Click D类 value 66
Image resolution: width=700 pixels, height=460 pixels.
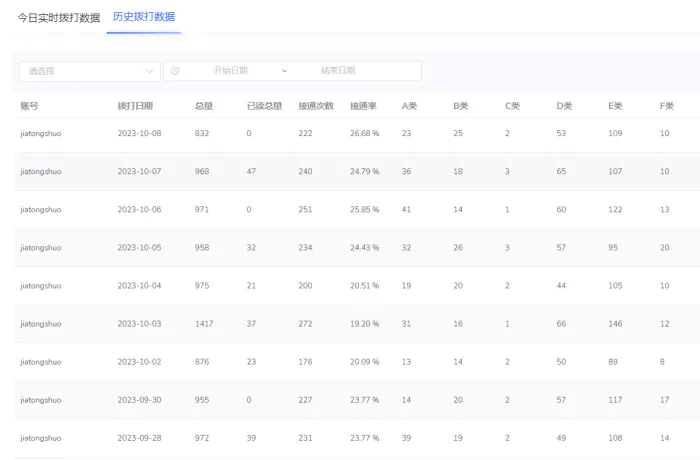pyautogui.click(x=561, y=324)
